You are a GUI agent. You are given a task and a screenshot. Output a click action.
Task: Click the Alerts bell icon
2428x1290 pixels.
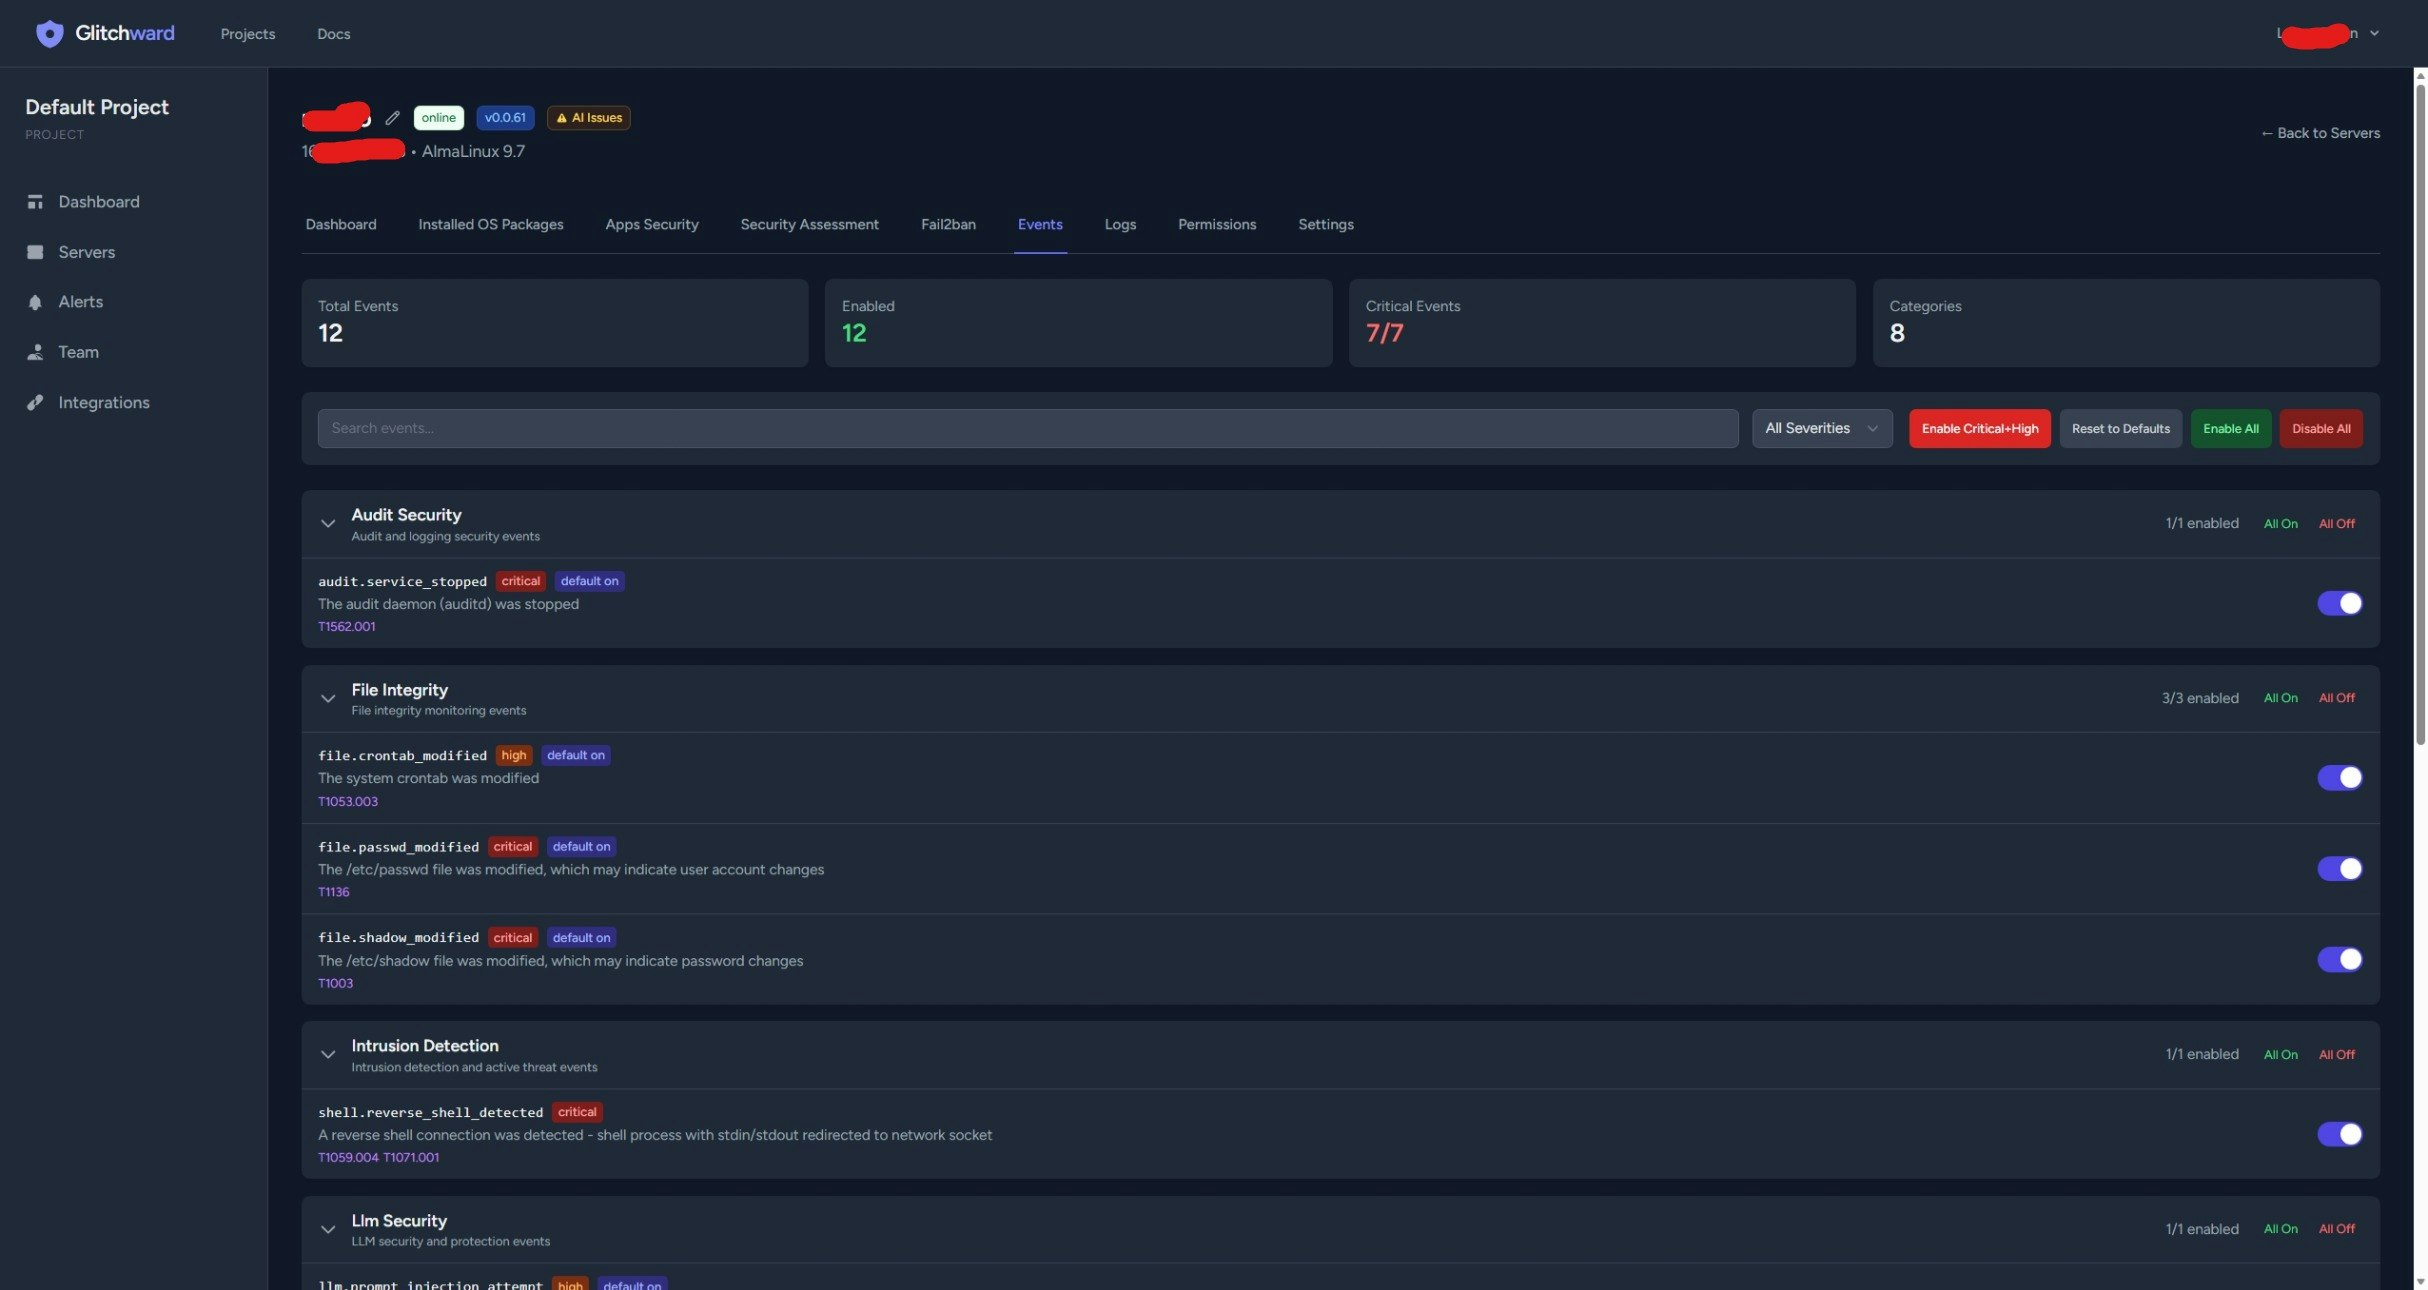tap(35, 302)
